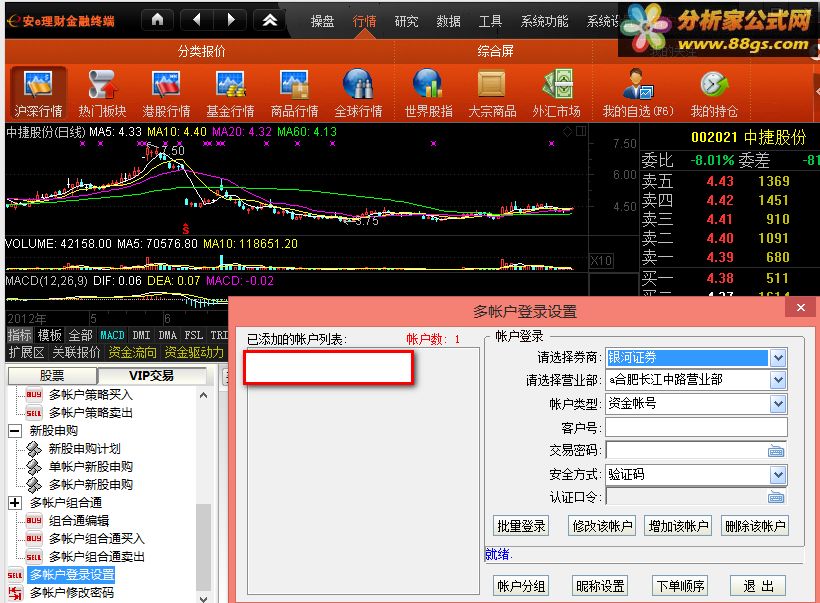Open the 行情 menu
This screenshot has height=603, width=820.
(x=364, y=21)
